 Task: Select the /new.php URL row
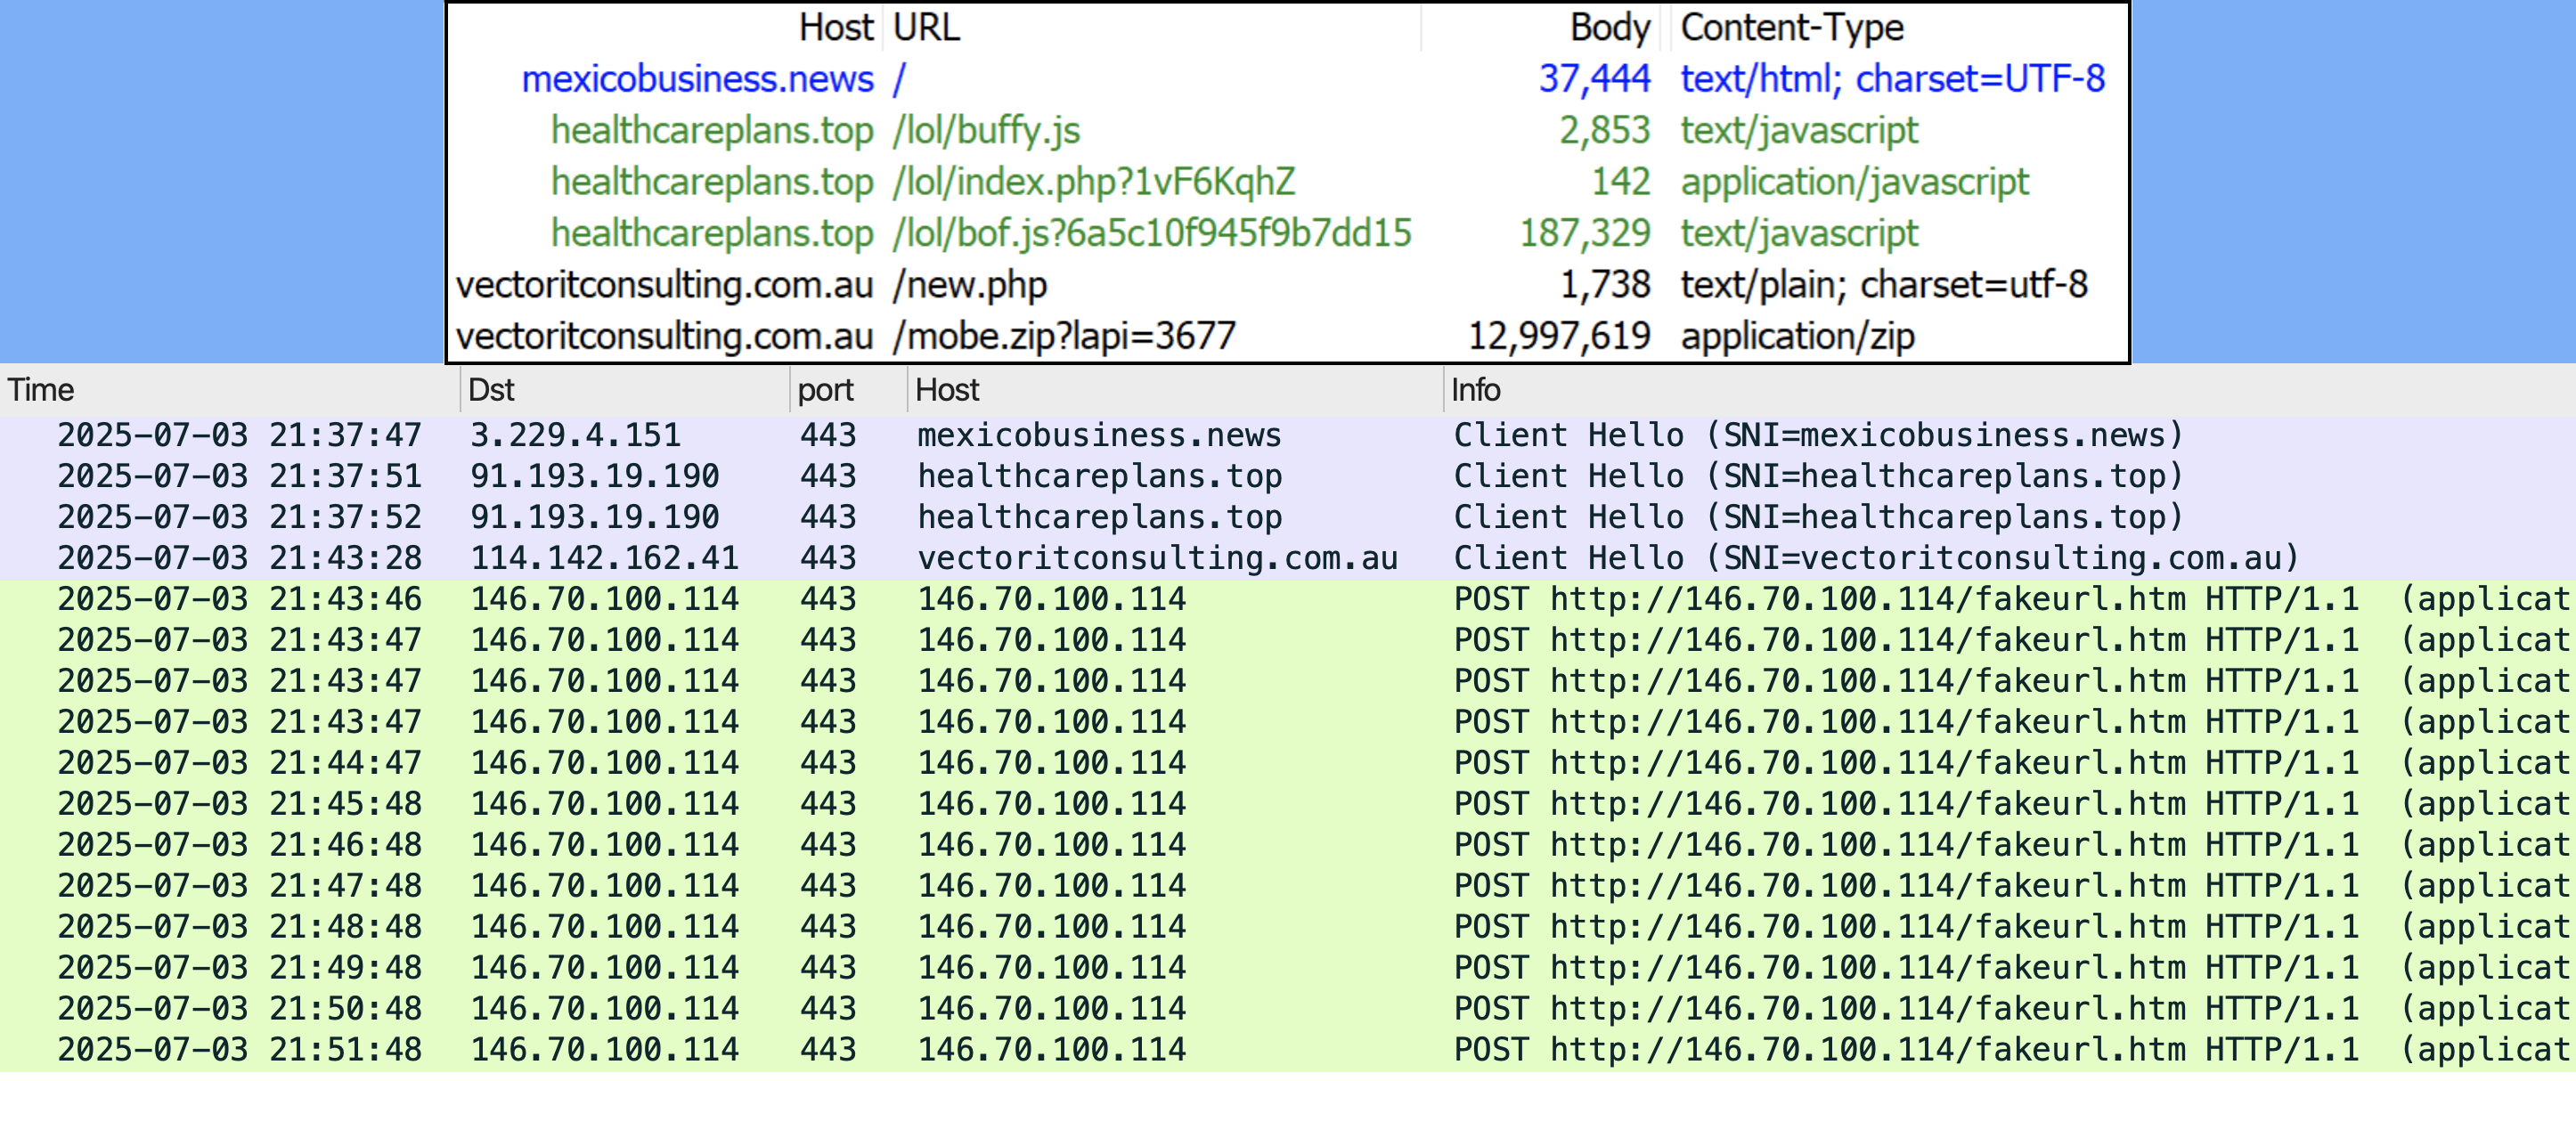point(969,285)
